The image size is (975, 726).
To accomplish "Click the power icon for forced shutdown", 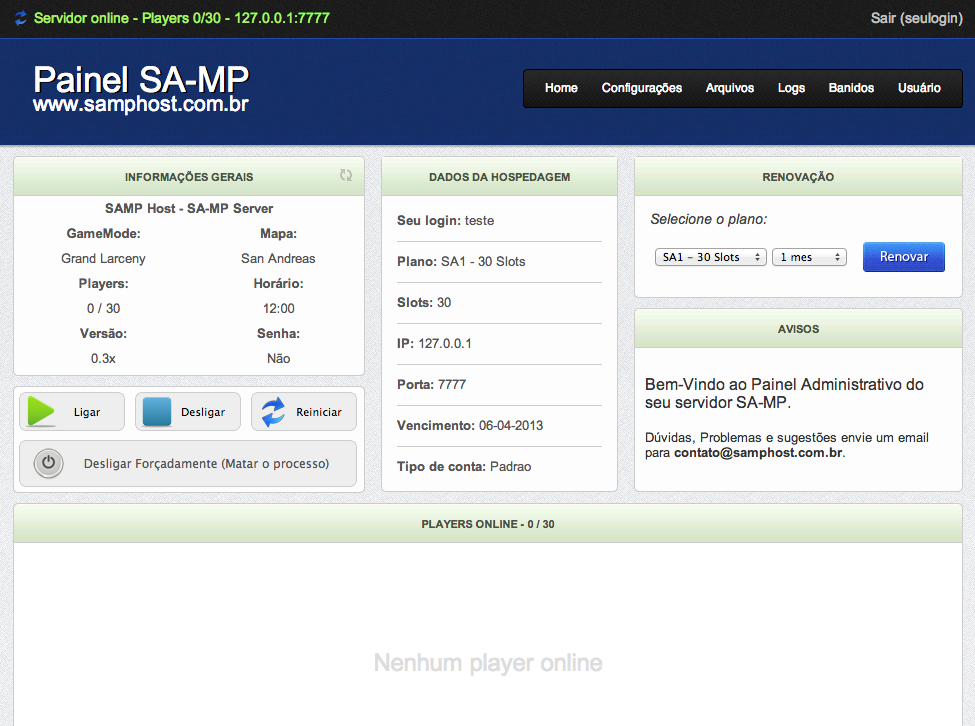I will coord(49,463).
